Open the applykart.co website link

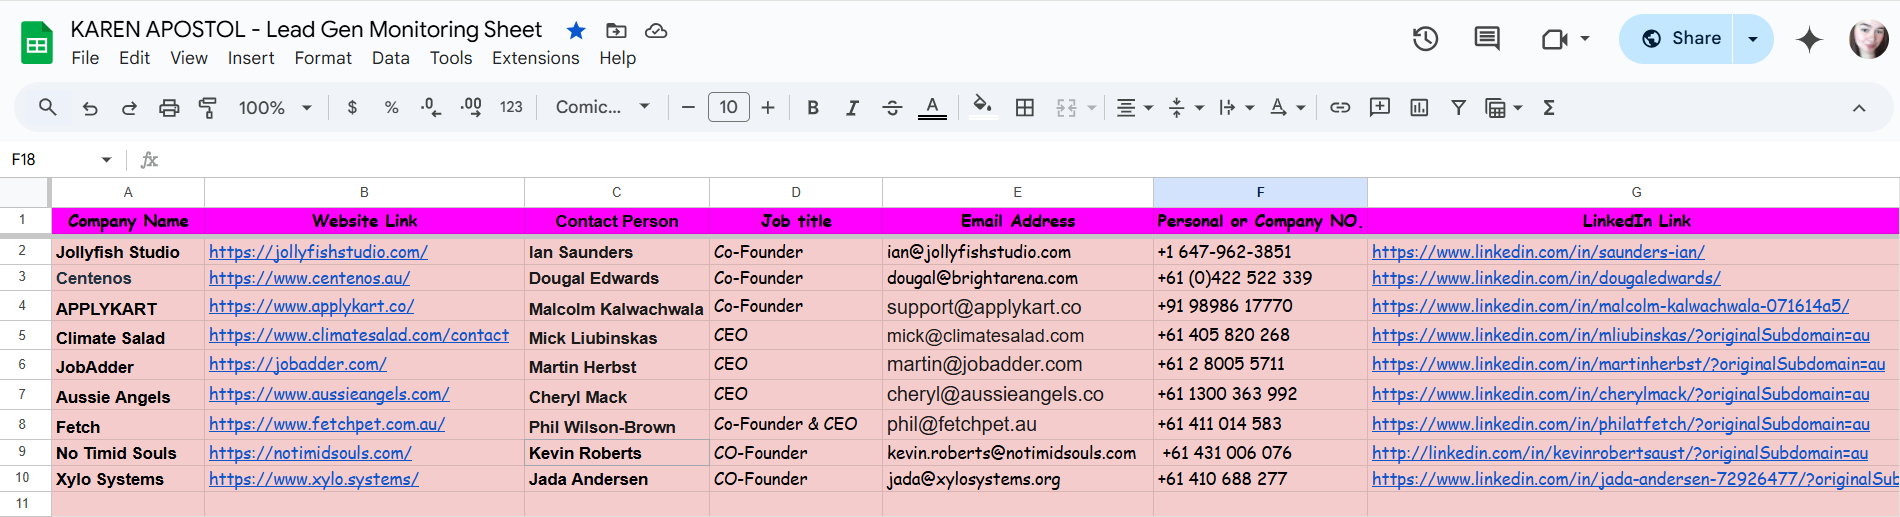[x=311, y=306]
